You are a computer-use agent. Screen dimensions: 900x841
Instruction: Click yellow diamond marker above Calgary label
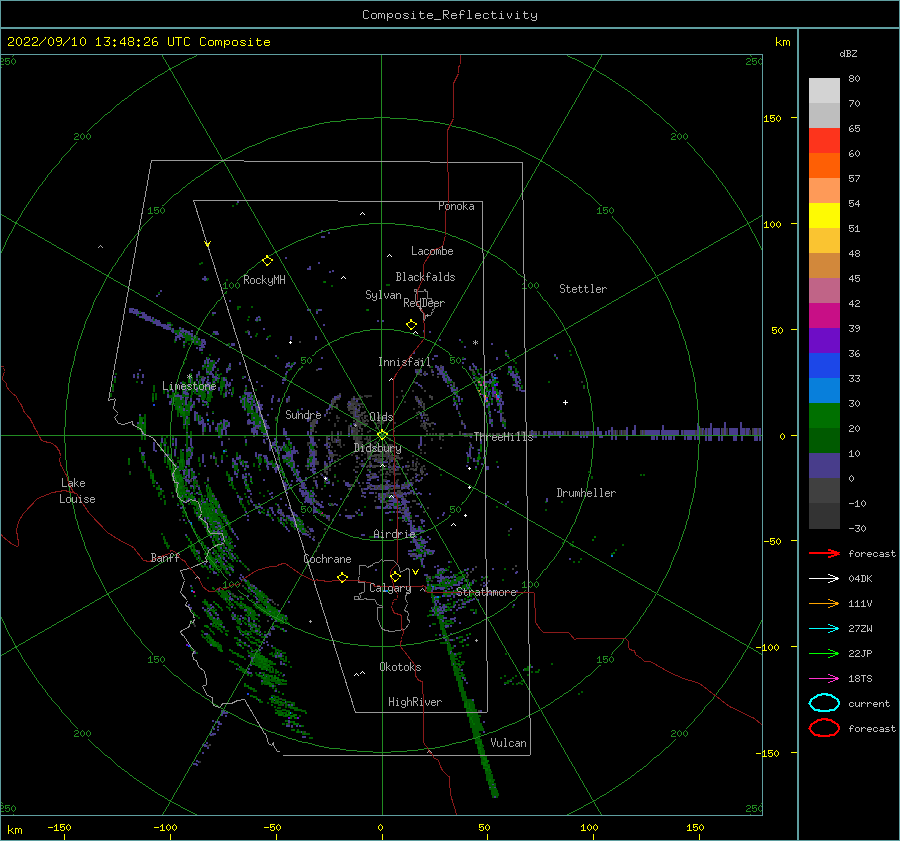(x=395, y=576)
